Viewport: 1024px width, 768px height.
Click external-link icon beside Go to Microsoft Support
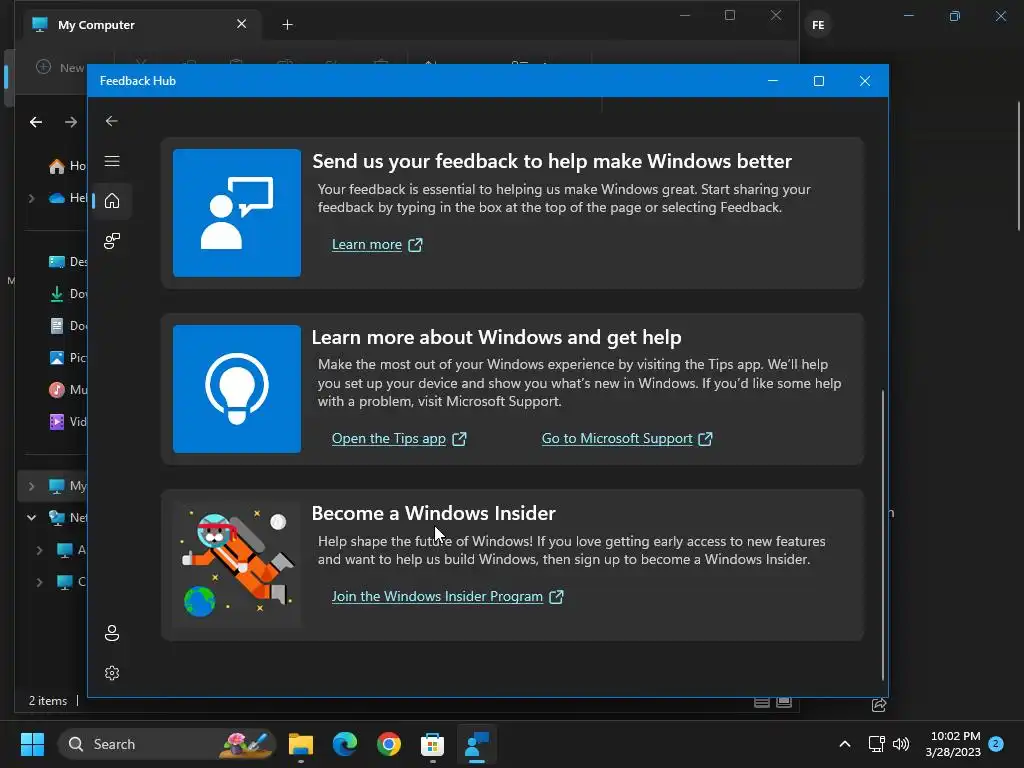point(705,439)
